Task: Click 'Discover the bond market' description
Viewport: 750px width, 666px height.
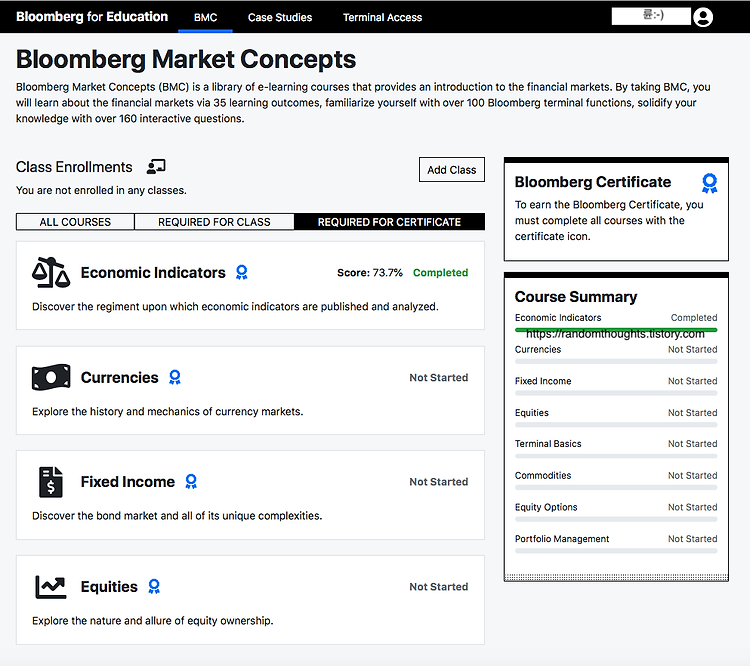Action: (177, 516)
